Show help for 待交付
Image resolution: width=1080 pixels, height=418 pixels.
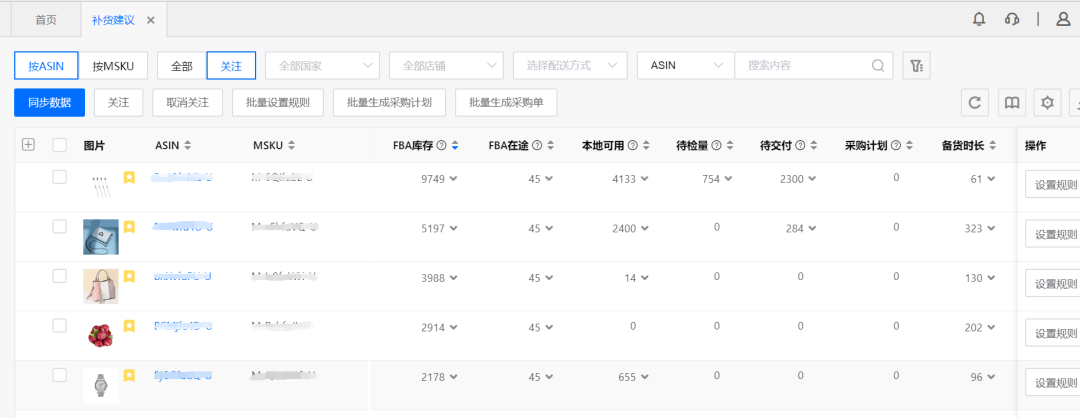point(800,145)
